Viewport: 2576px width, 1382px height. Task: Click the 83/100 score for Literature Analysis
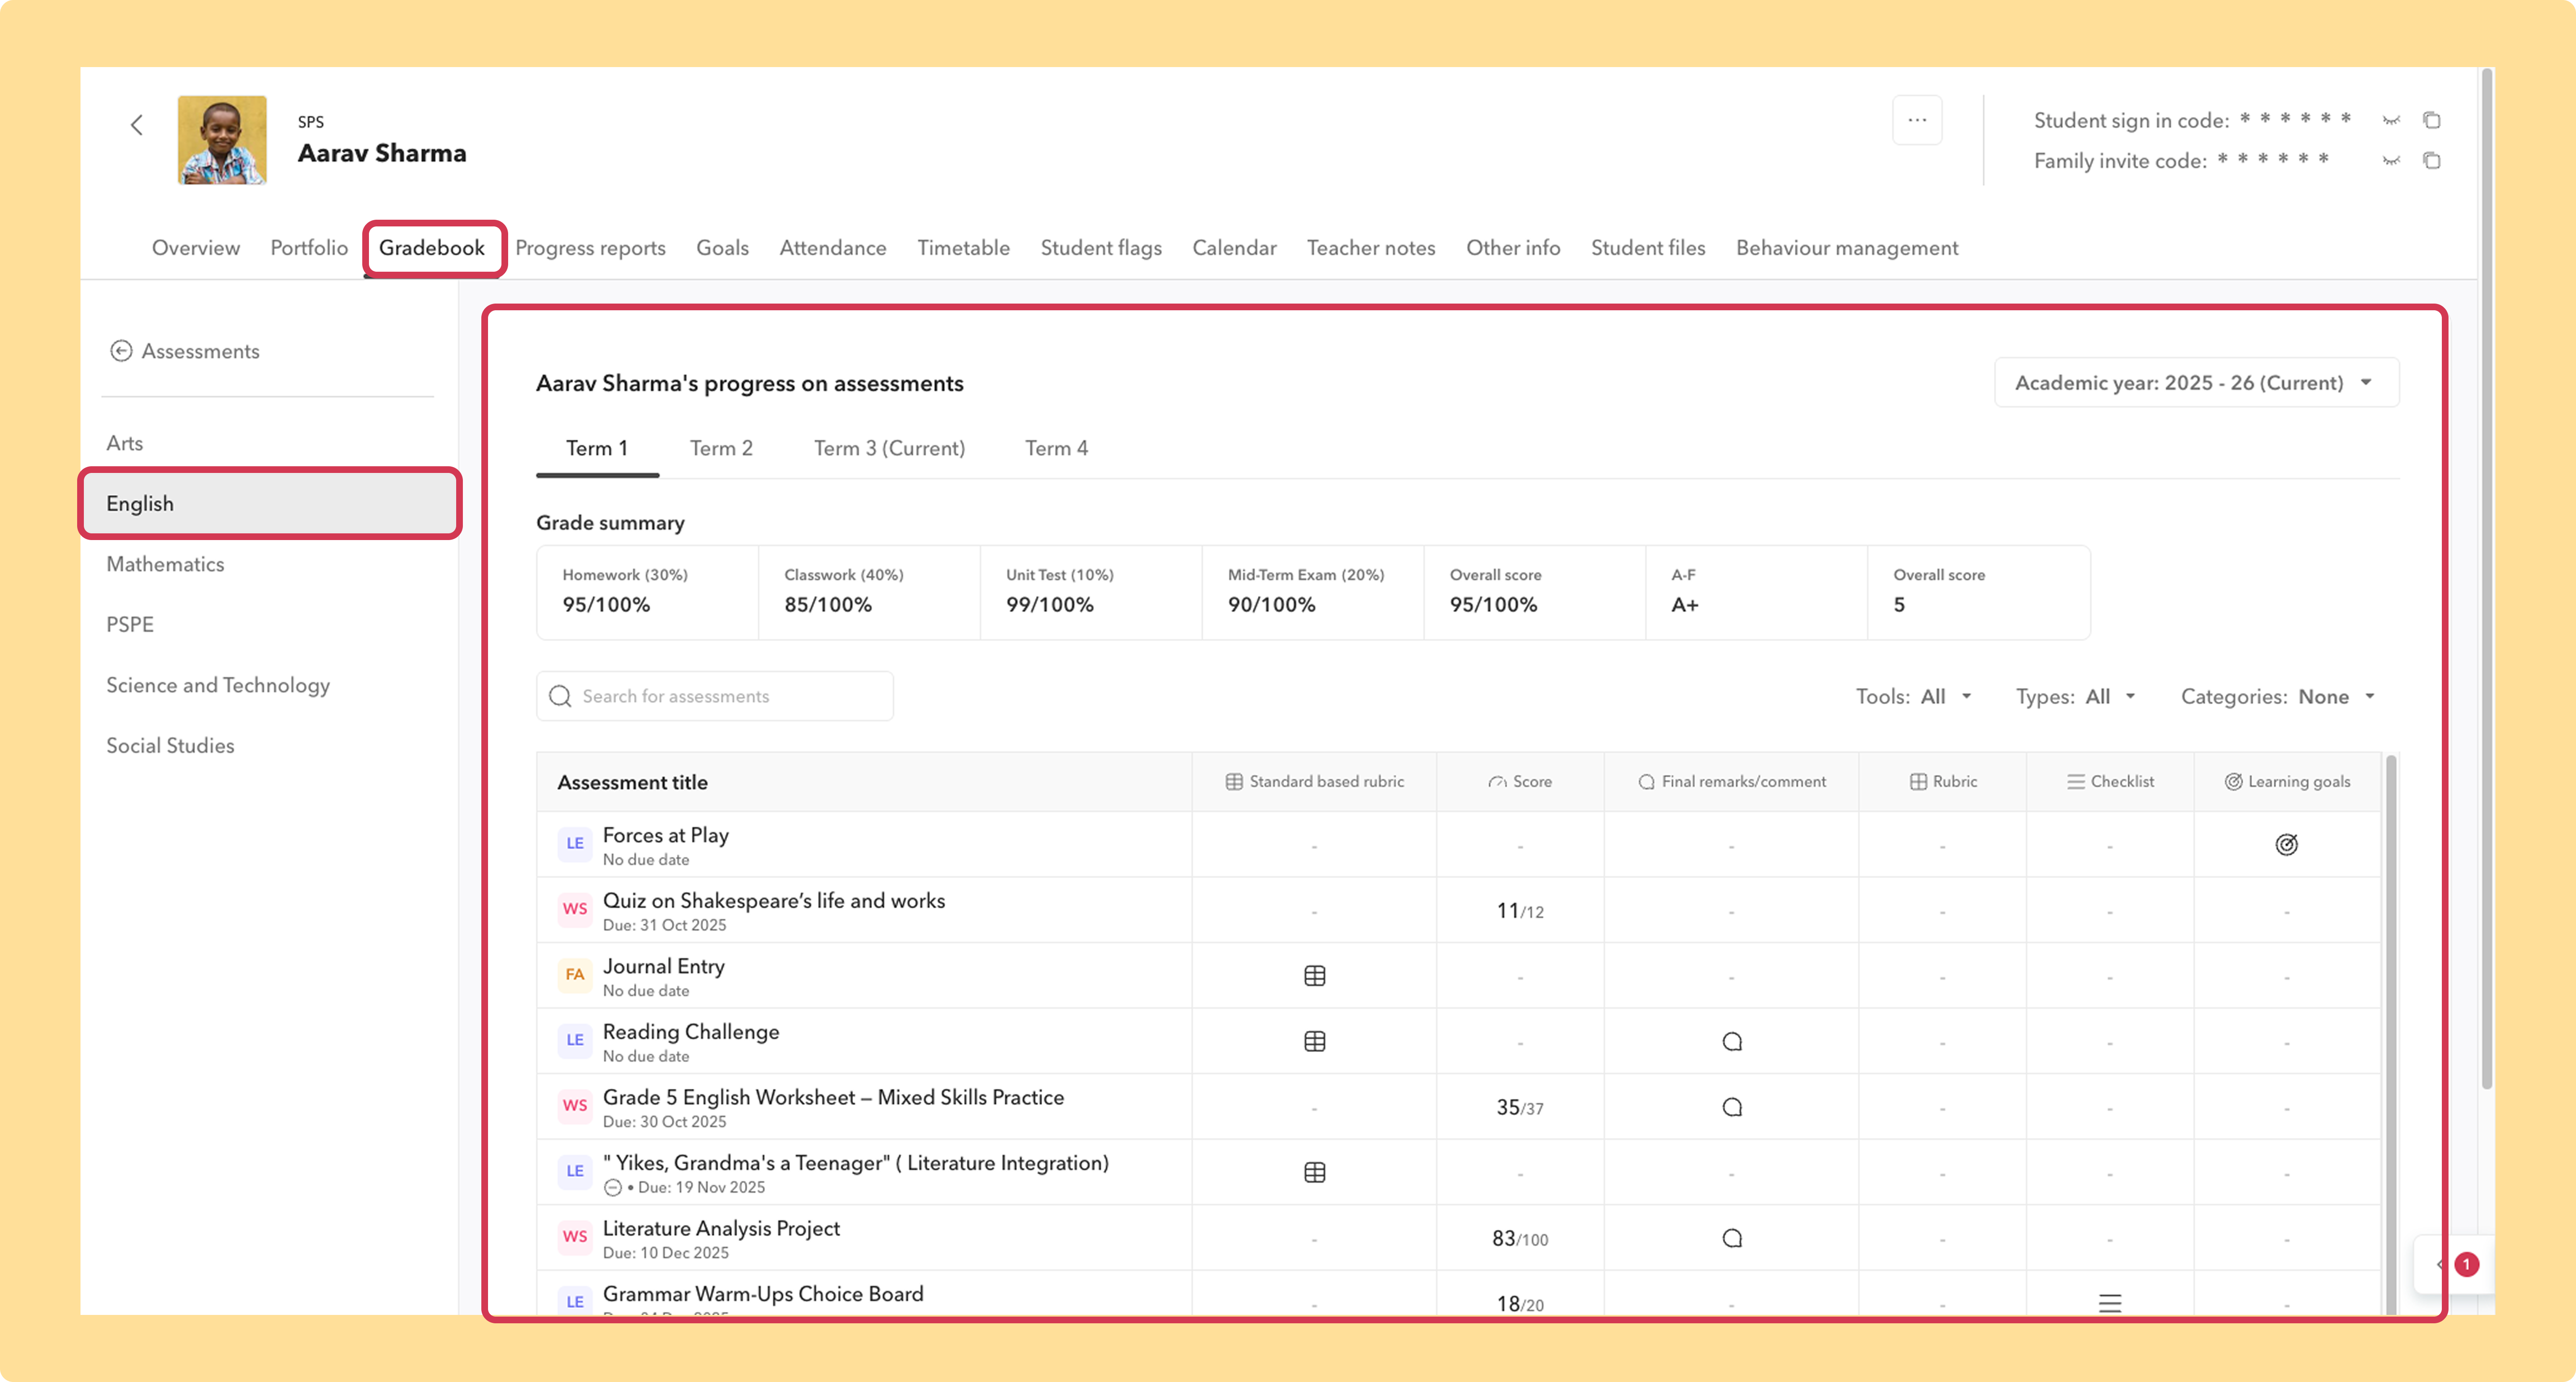point(1519,1239)
